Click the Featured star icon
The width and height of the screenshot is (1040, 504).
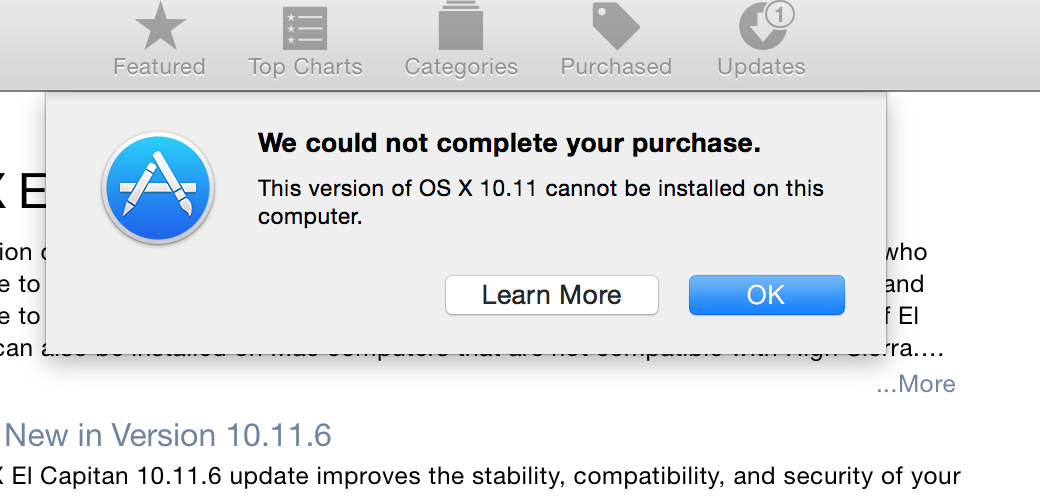point(158,26)
